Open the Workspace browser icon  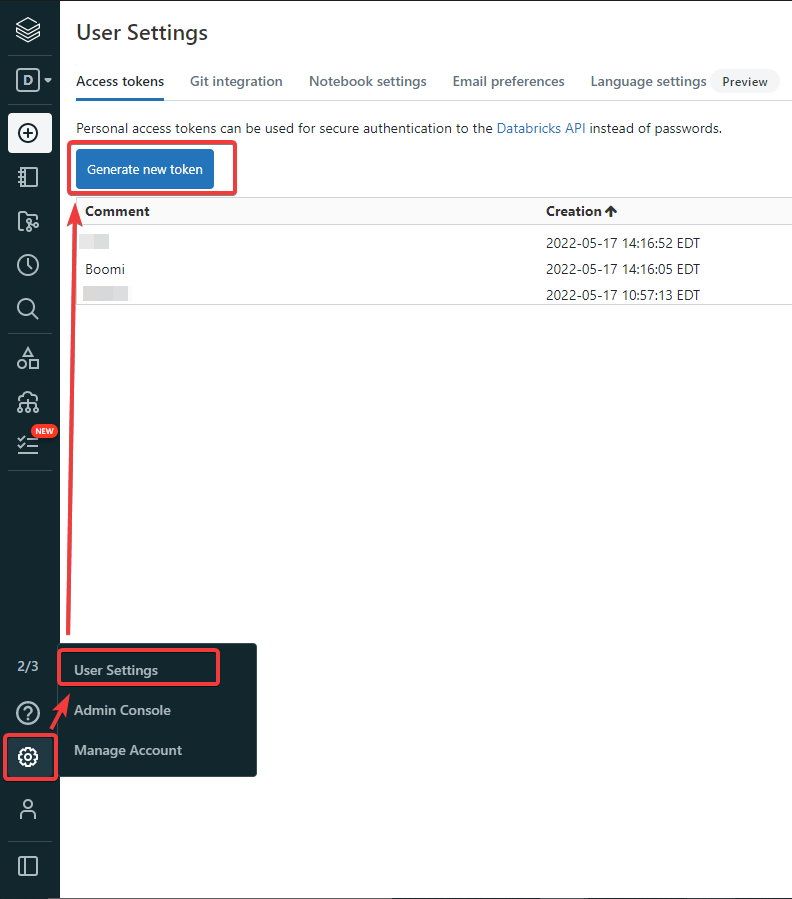[29, 177]
